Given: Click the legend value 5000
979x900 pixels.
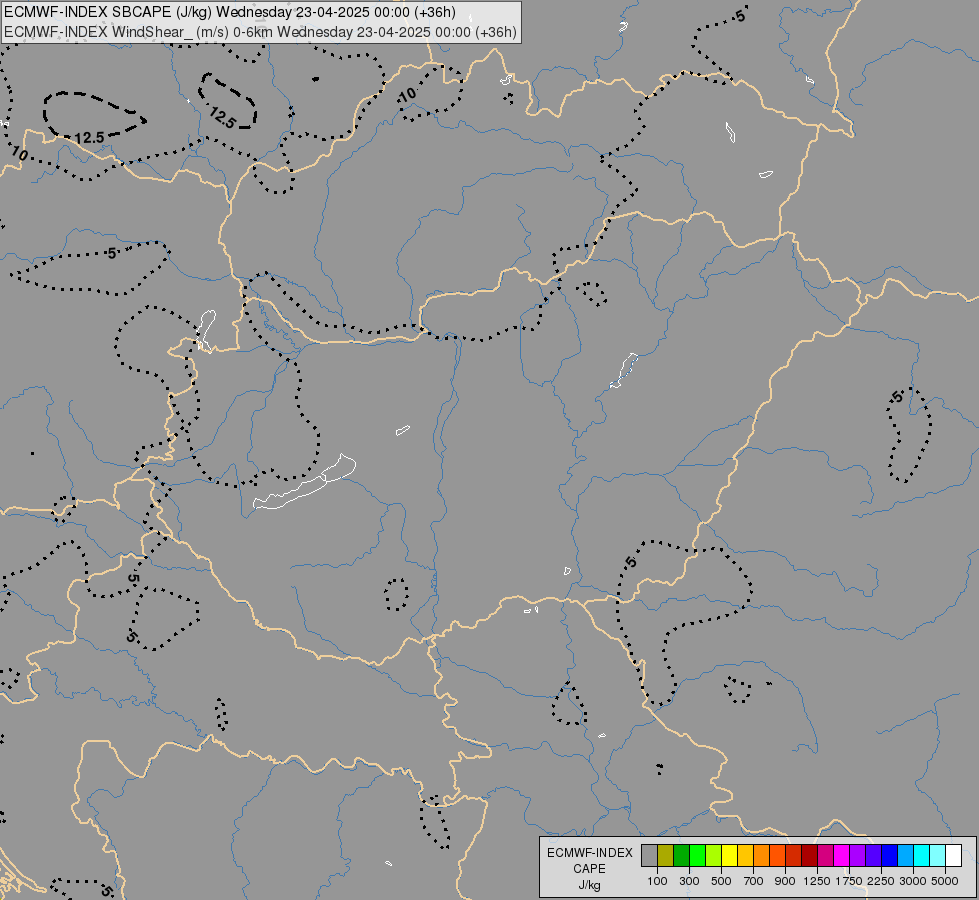Looking at the screenshot, I should tap(945, 881).
